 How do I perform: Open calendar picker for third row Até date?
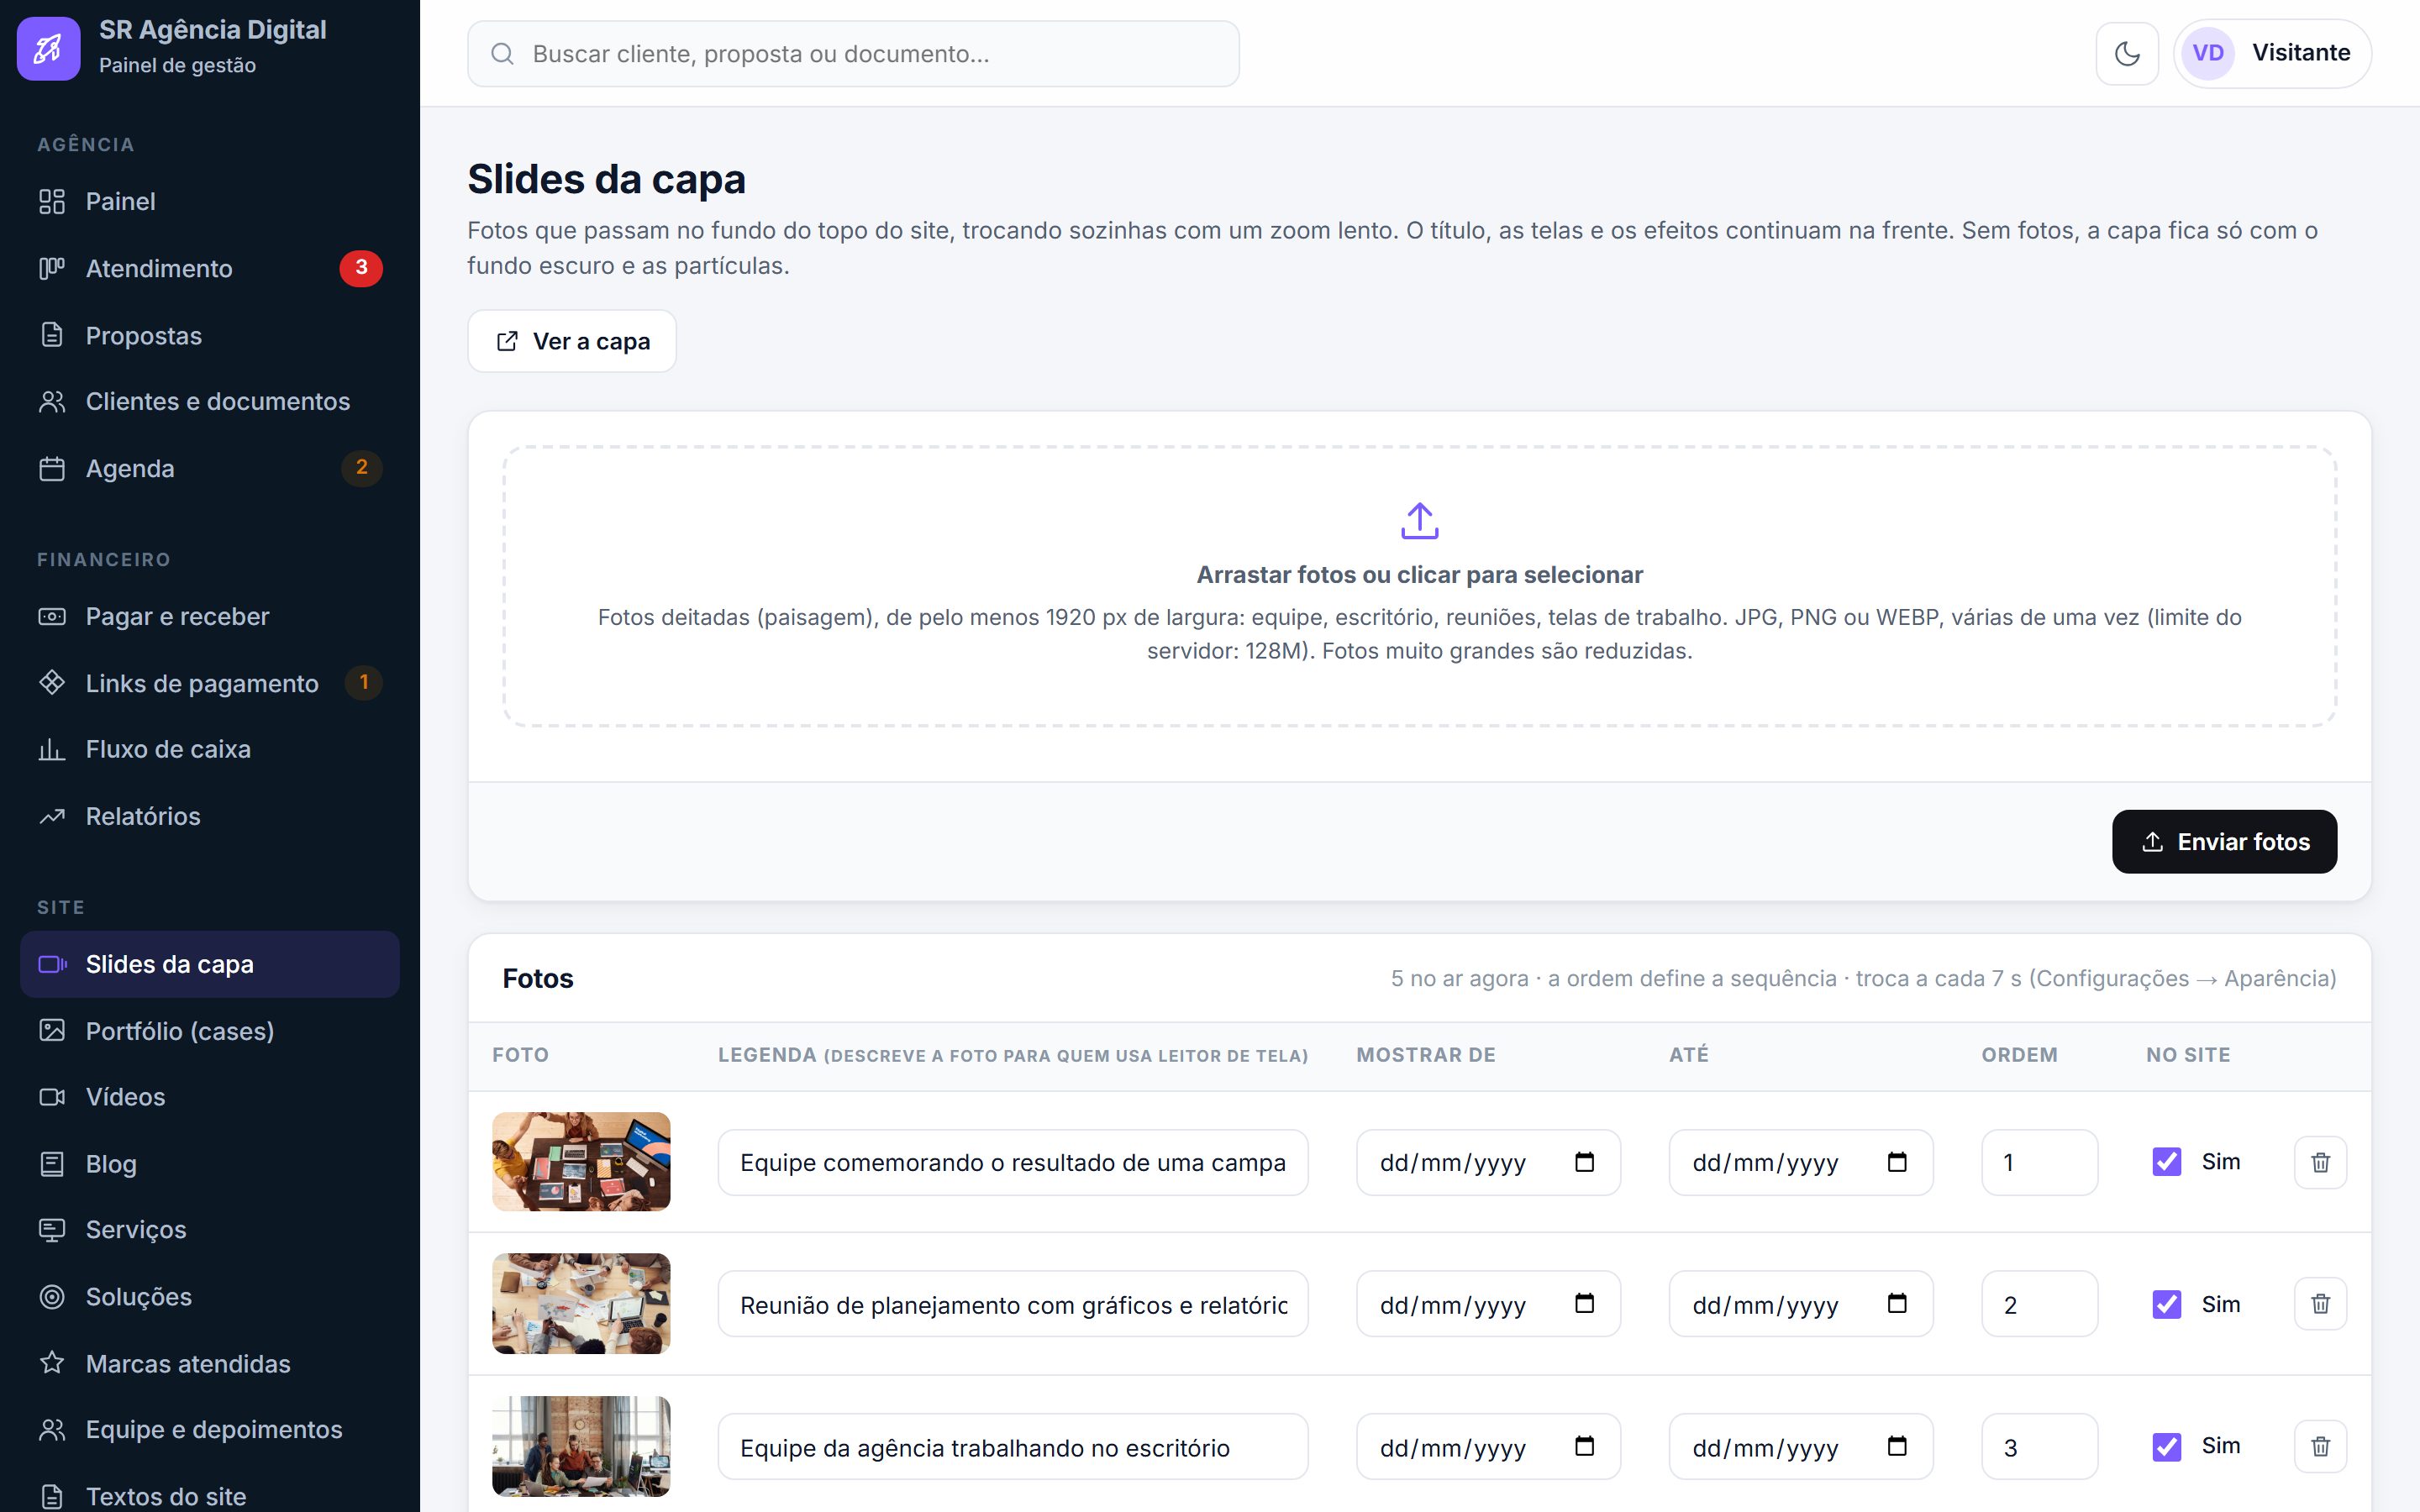(x=1897, y=1446)
